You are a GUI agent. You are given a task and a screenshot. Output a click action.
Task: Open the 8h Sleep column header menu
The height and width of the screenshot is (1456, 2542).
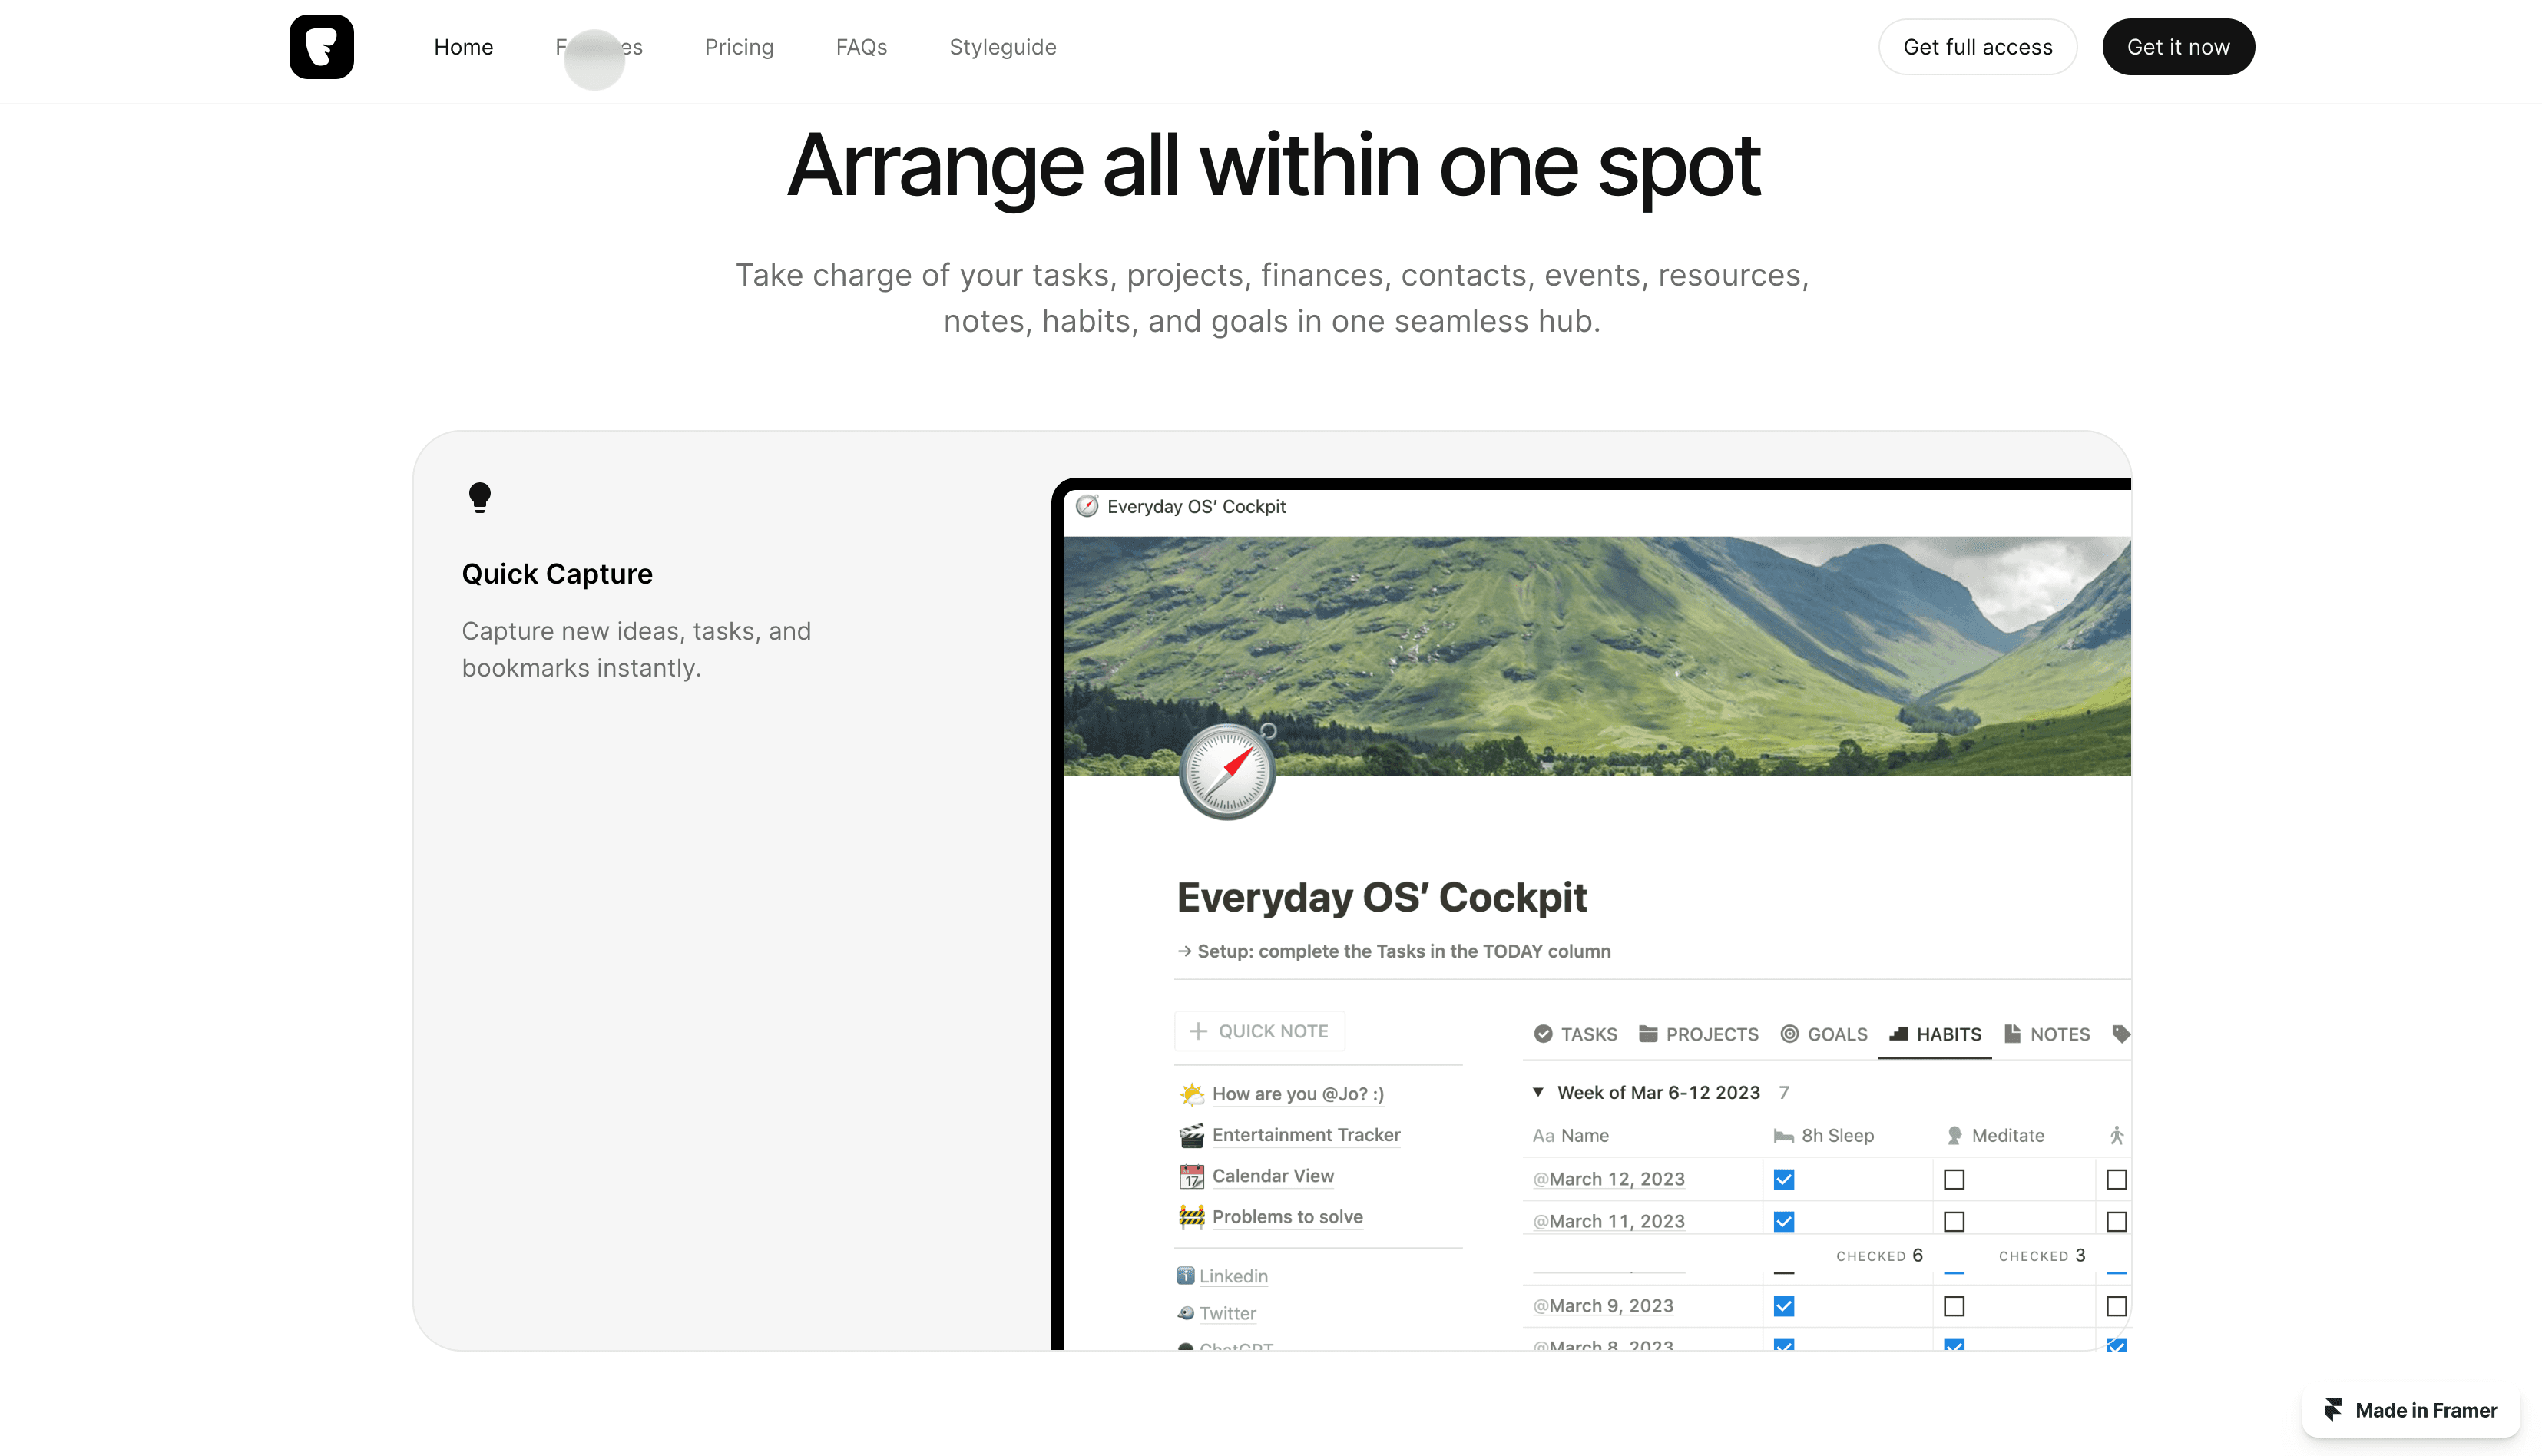click(x=1836, y=1135)
